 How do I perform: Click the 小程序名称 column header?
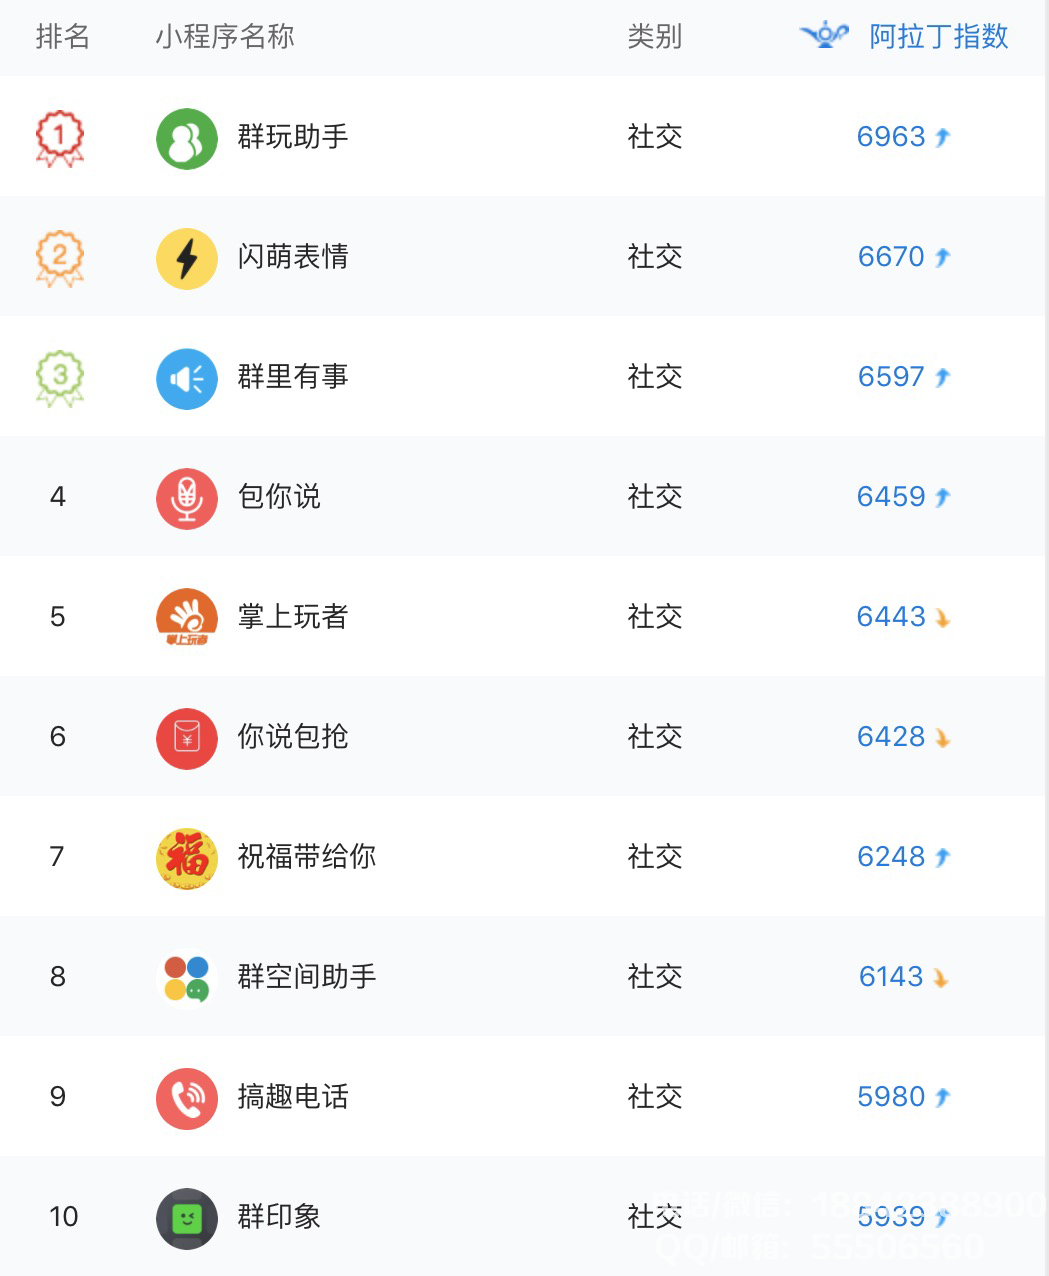click(225, 36)
